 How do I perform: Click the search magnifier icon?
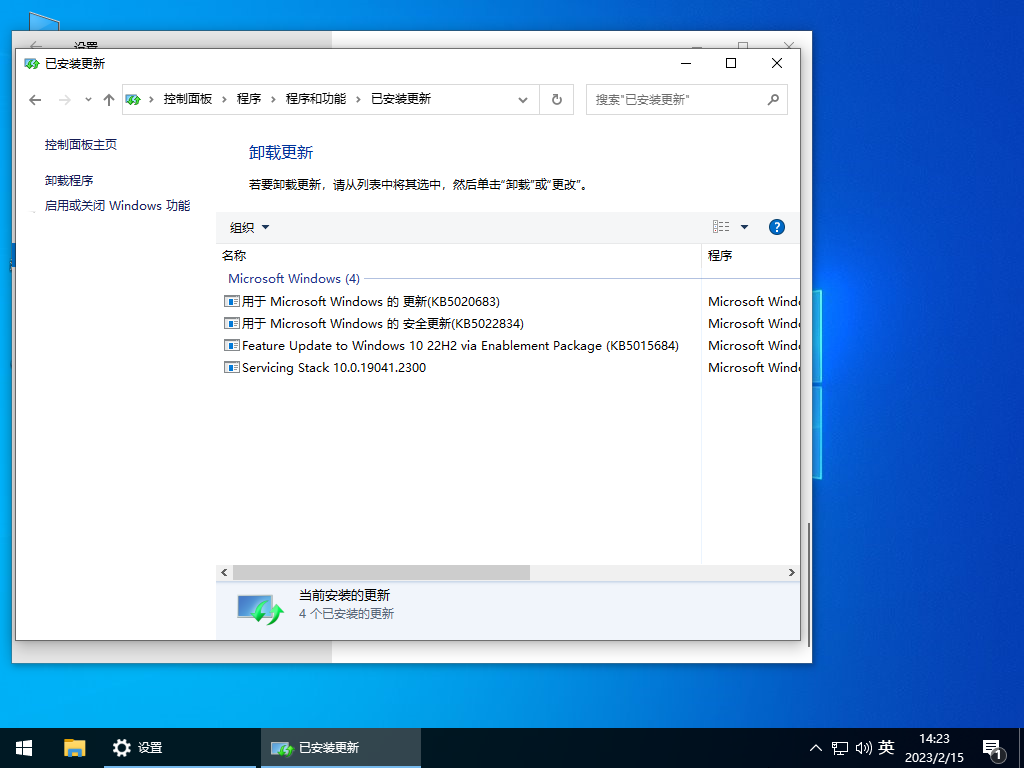(x=773, y=99)
